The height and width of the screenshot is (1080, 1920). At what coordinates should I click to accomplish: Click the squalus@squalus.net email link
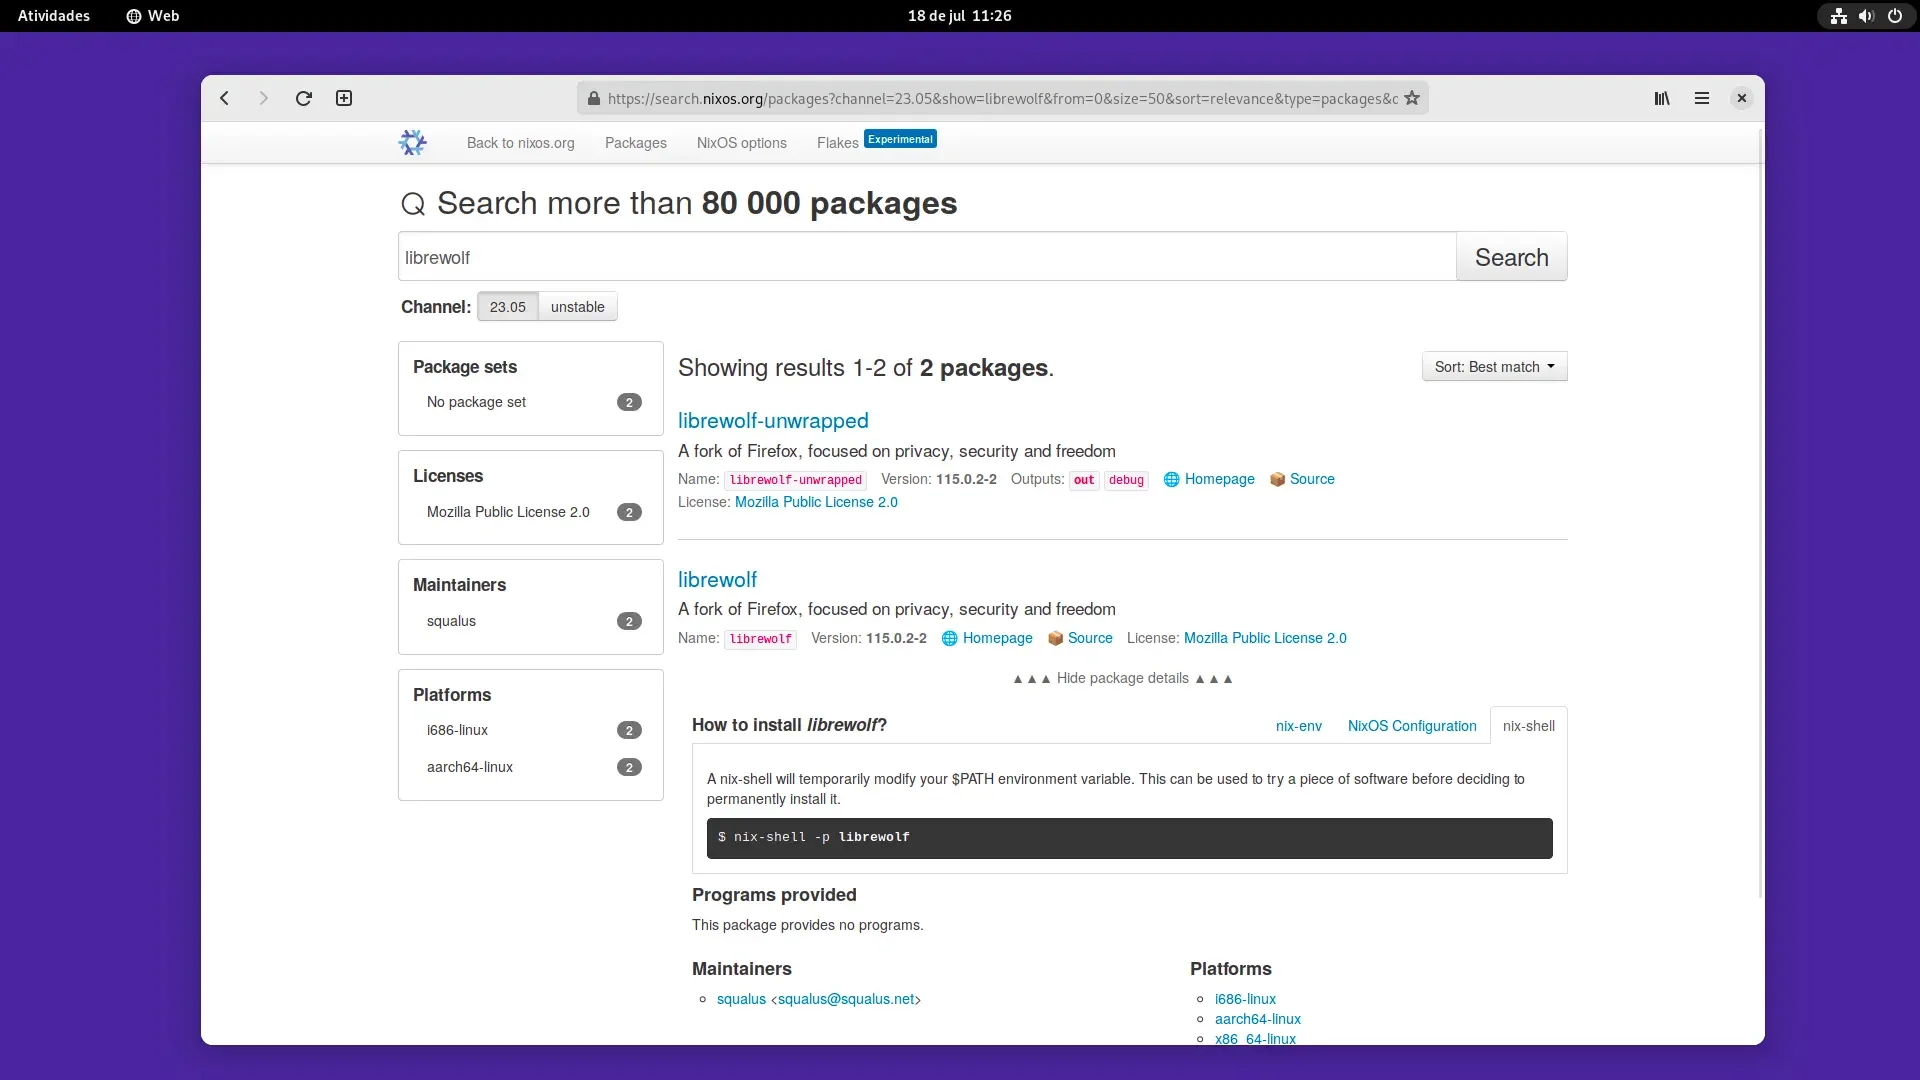(x=846, y=999)
